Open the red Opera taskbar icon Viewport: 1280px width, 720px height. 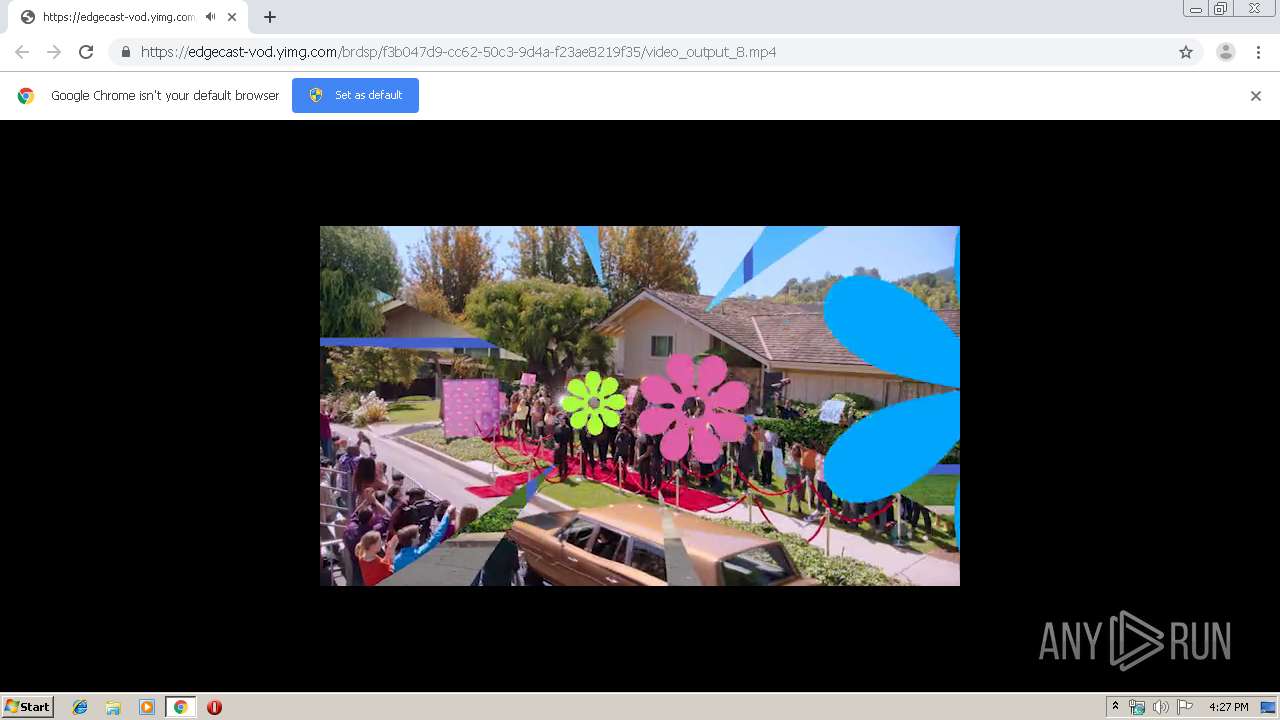[x=214, y=707]
